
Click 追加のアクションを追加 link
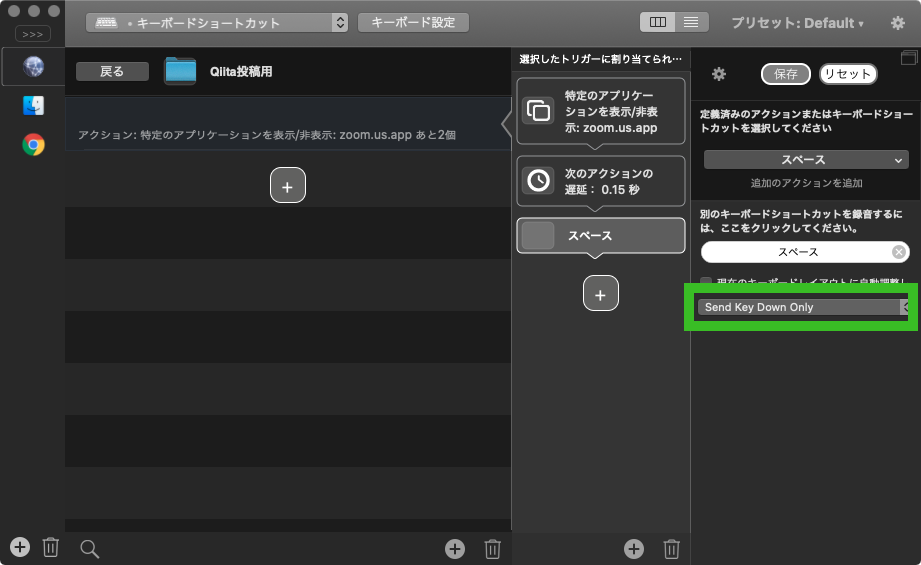[806, 183]
